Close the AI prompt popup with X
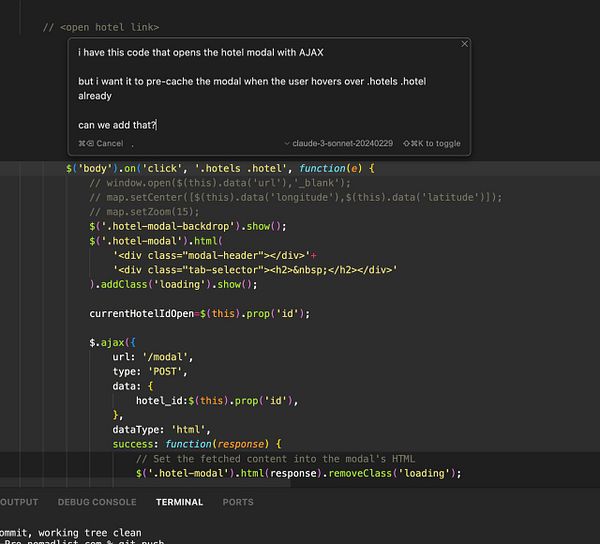Viewport: 600px width, 544px height. click(464, 44)
